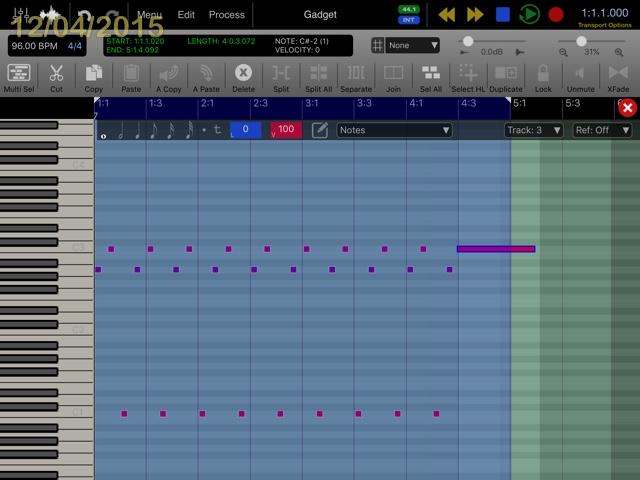Toggle Unmute on selection
The height and width of the screenshot is (480, 640).
580,78
